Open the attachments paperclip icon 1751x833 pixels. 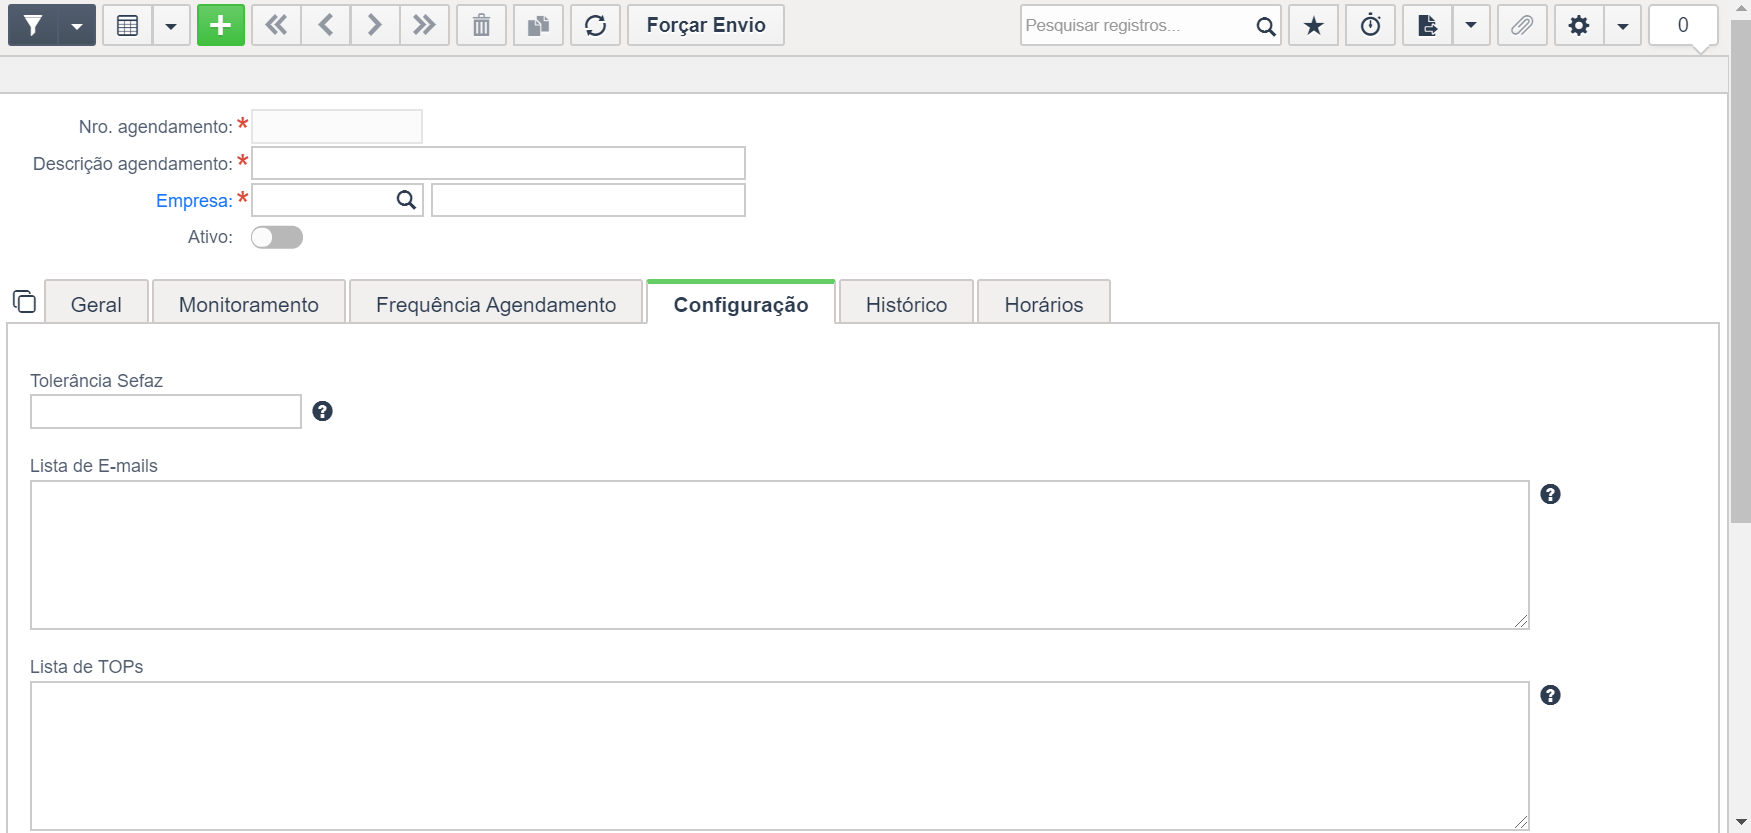(x=1521, y=25)
